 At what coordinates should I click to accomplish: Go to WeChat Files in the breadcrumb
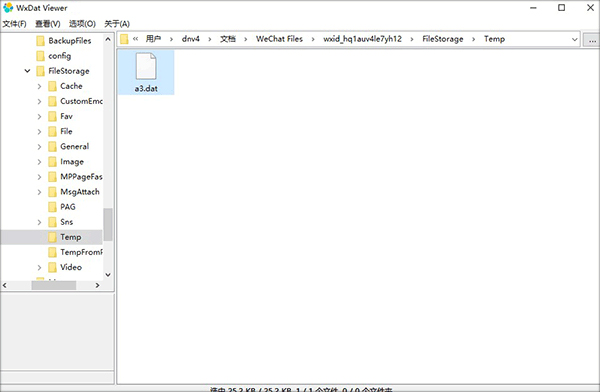(x=279, y=39)
